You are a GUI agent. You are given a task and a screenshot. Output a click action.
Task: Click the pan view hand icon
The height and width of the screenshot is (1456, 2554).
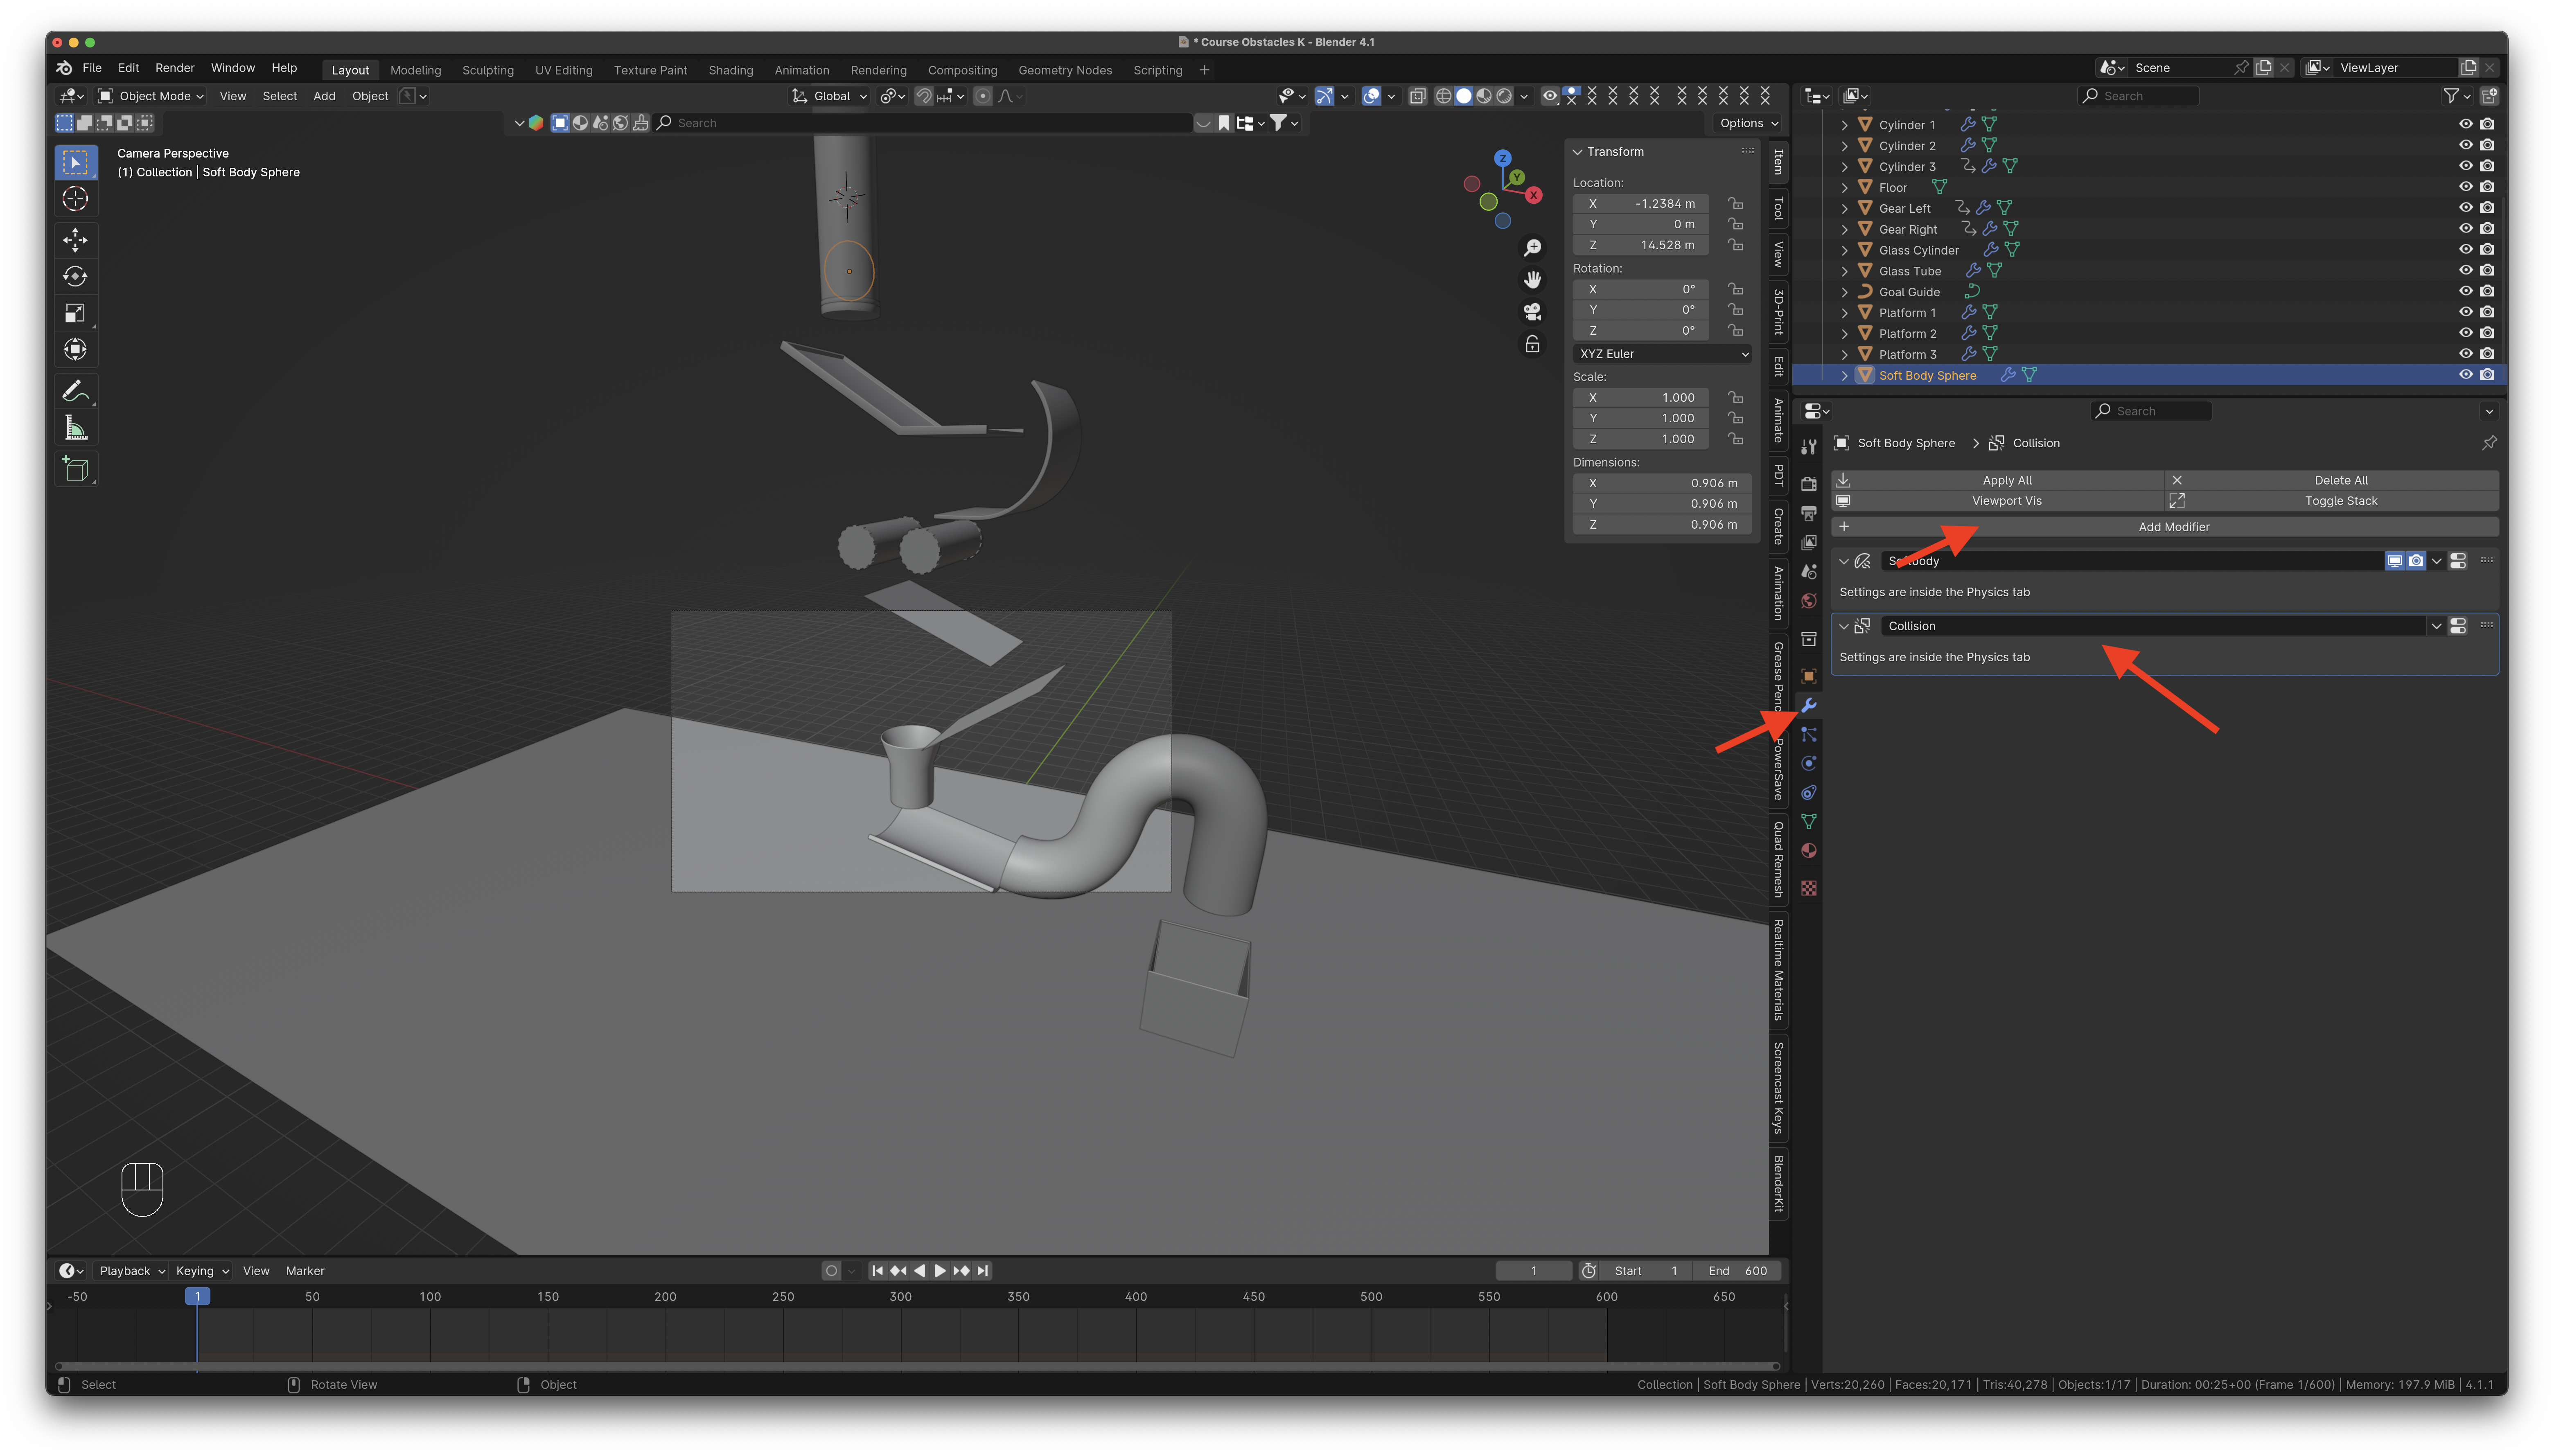[1532, 279]
